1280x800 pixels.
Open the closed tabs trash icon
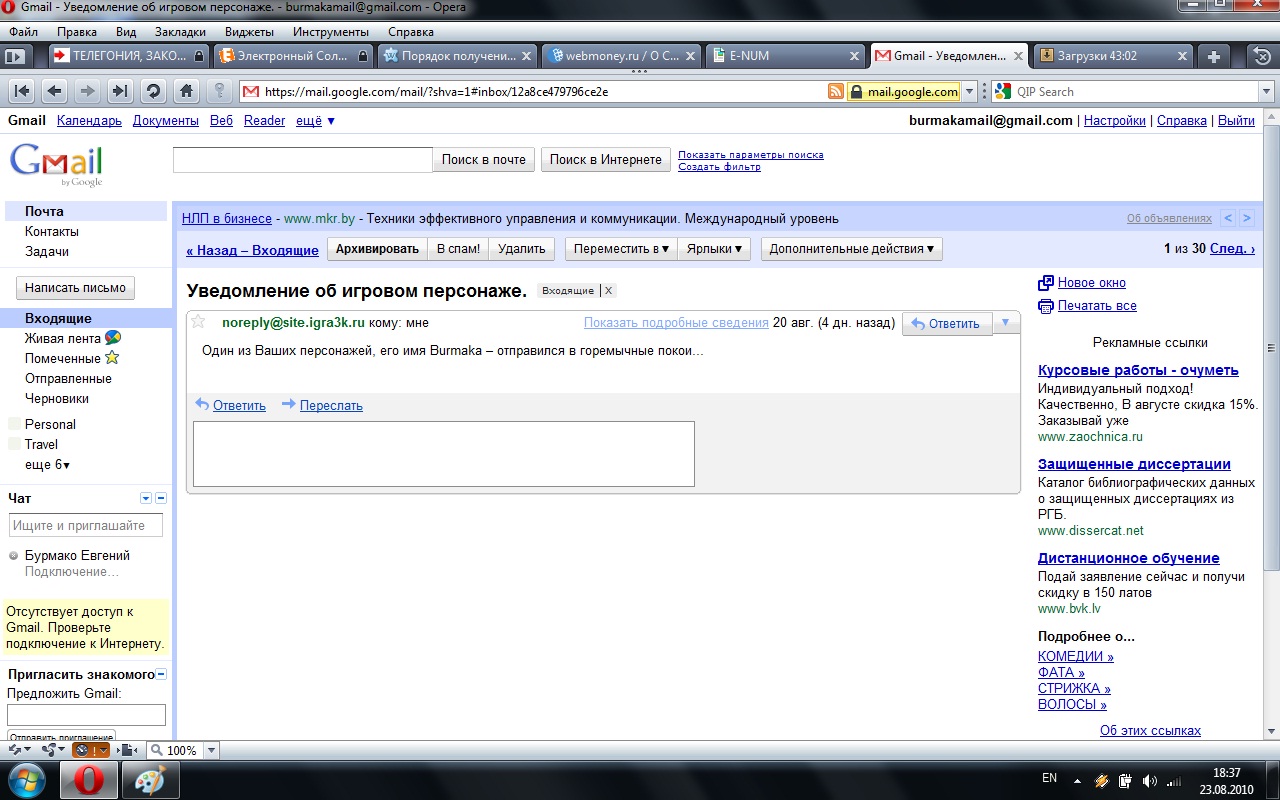tap(1262, 56)
